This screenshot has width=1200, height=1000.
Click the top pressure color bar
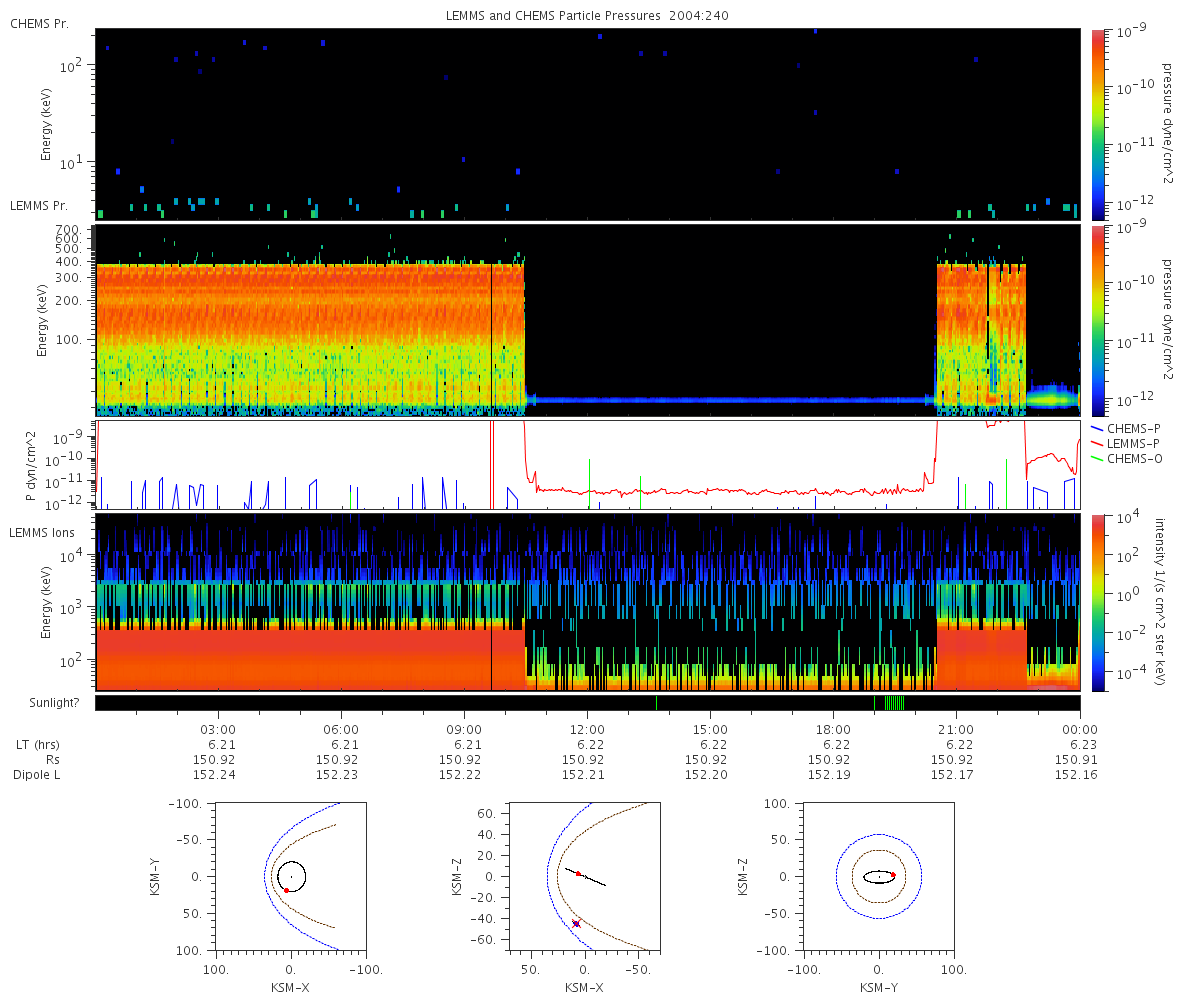(1098, 124)
